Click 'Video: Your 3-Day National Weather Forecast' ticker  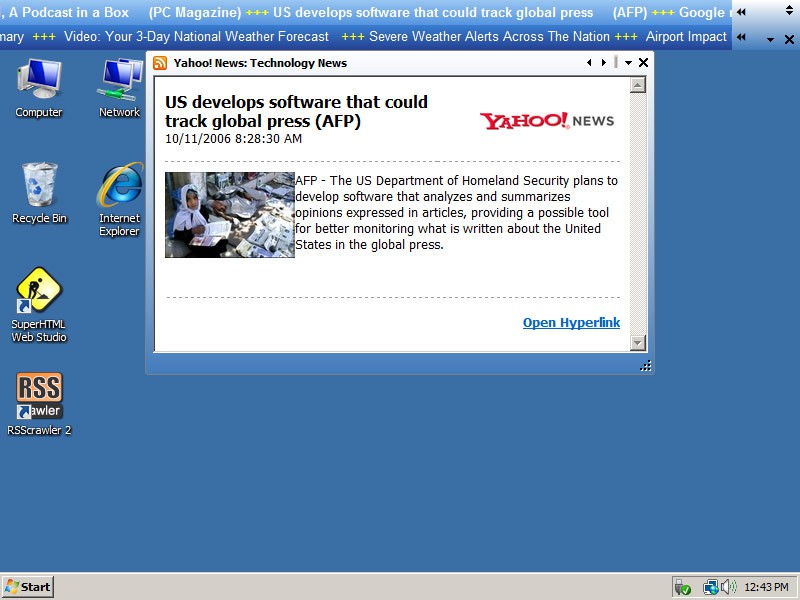tap(196, 37)
